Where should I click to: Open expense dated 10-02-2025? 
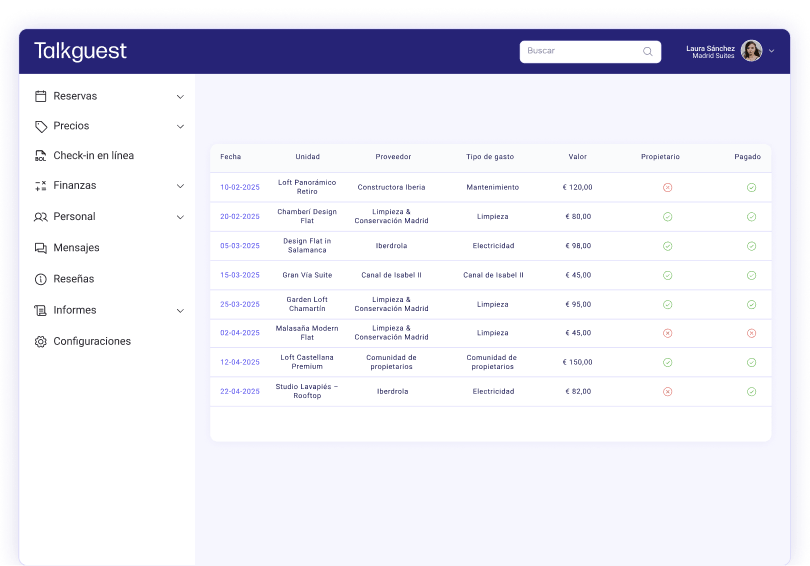240,187
